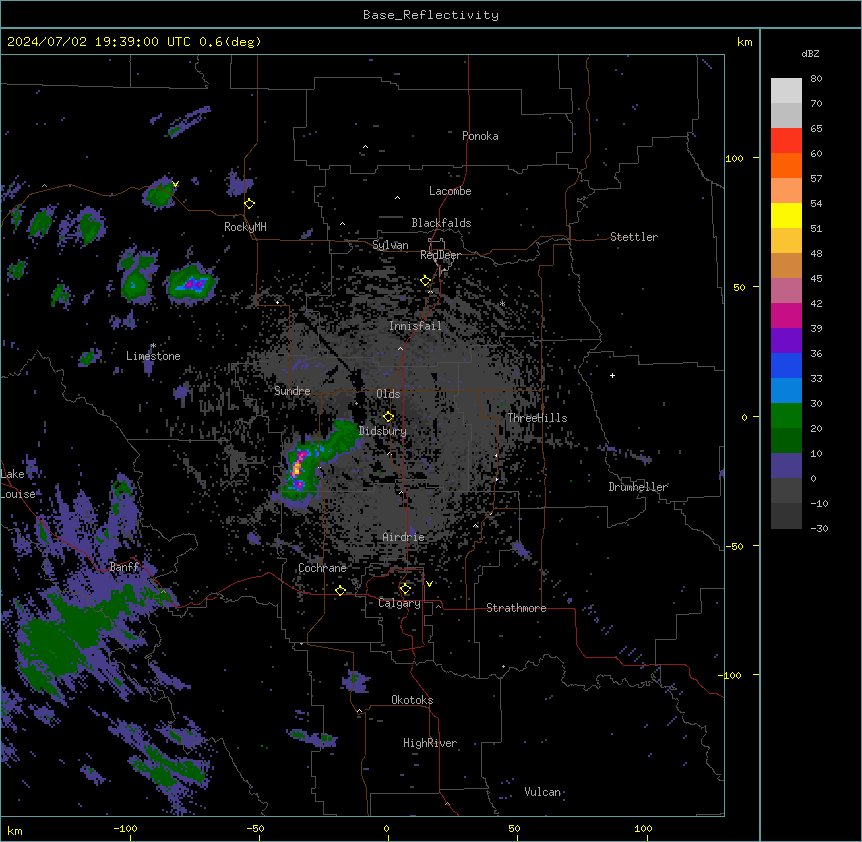
Task: Click the Innisfail city label
Action: 415,326
